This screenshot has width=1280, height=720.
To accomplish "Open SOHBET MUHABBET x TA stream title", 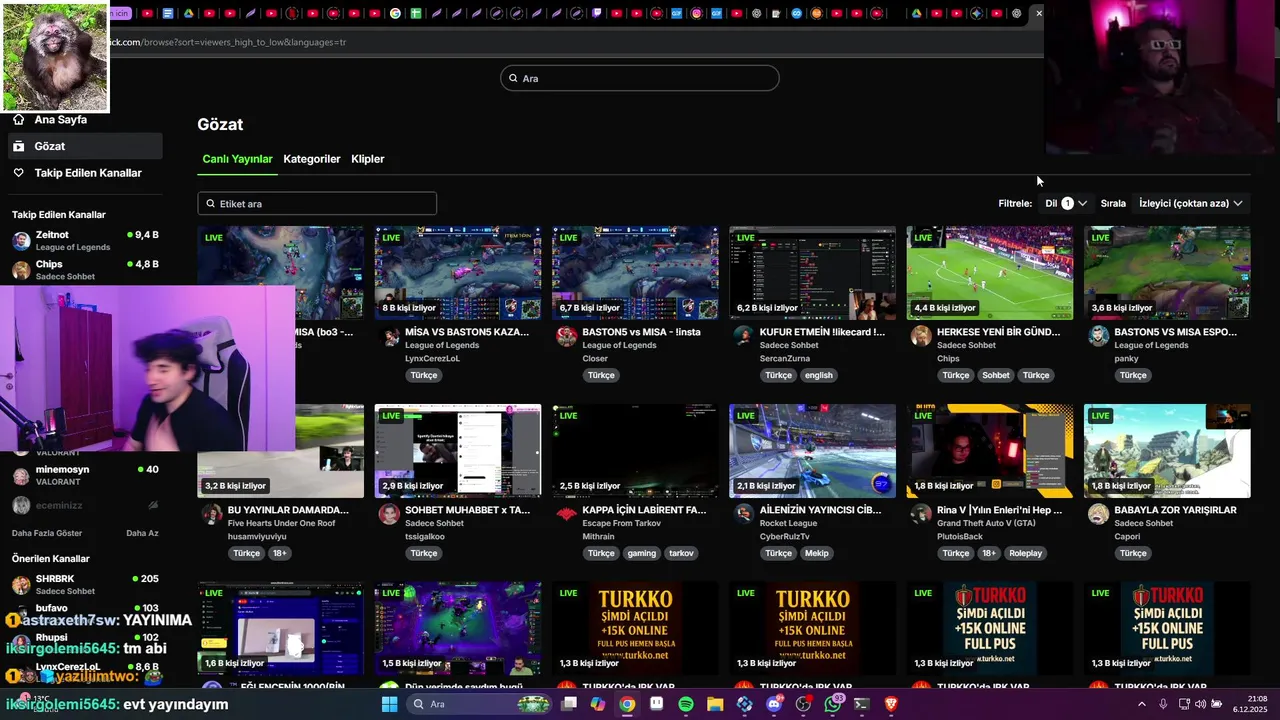I will point(467,510).
